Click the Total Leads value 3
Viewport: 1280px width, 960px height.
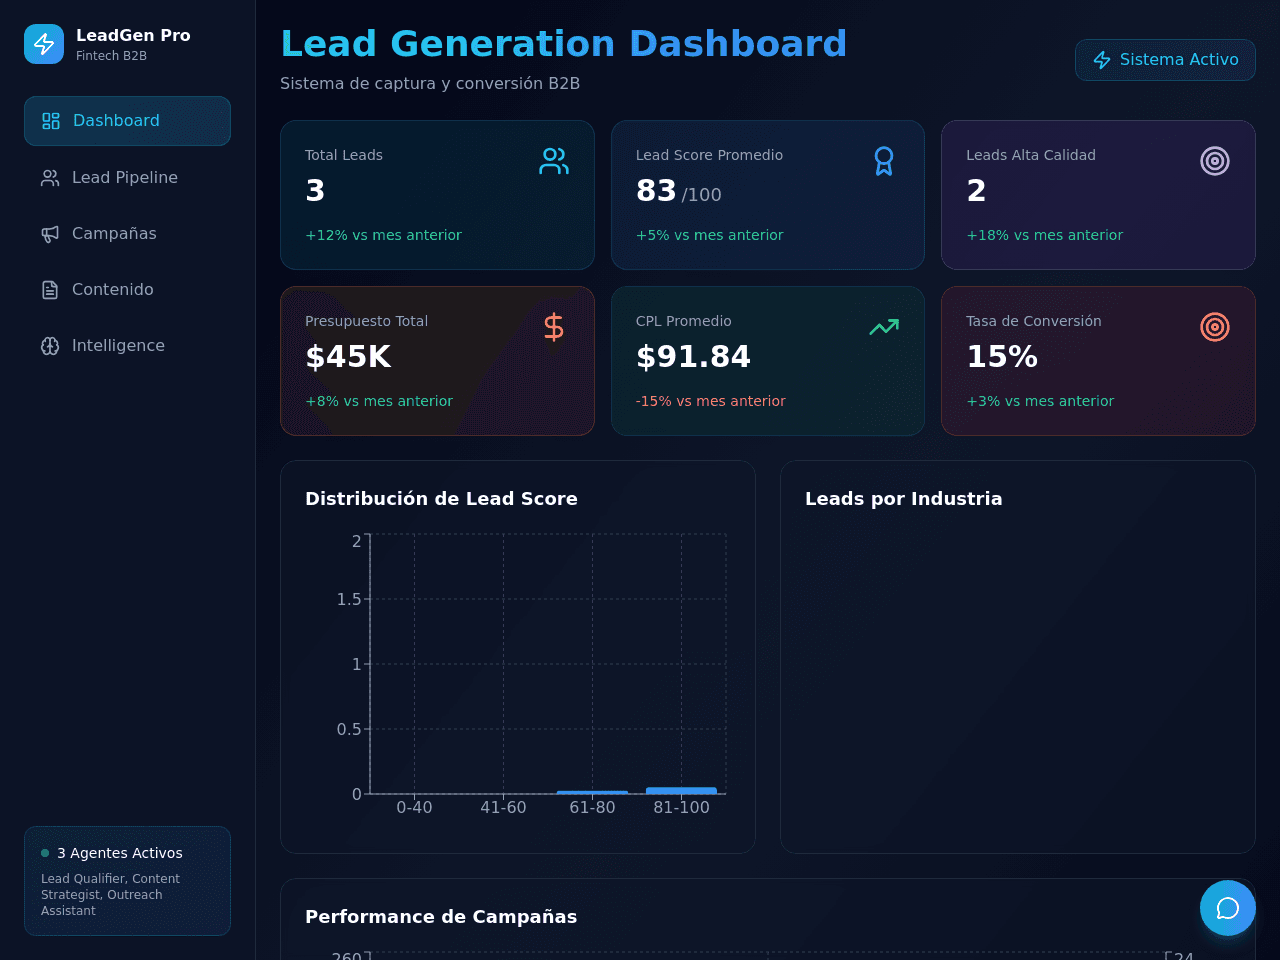tap(315, 191)
